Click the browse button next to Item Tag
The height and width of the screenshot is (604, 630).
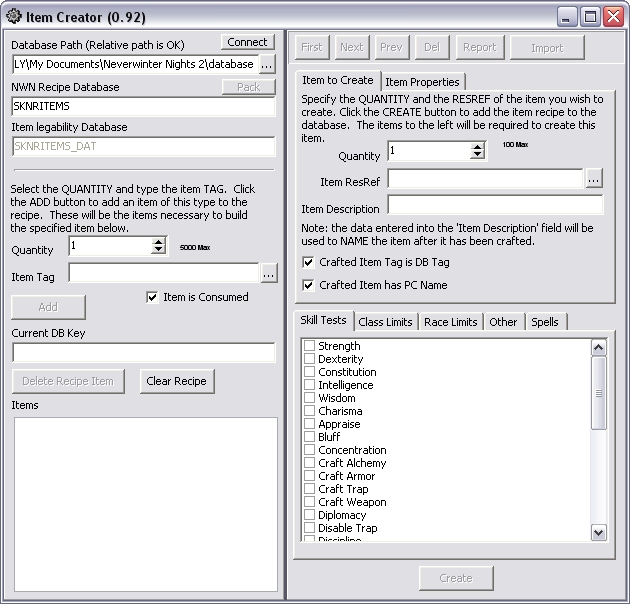click(x=268, y=273)
